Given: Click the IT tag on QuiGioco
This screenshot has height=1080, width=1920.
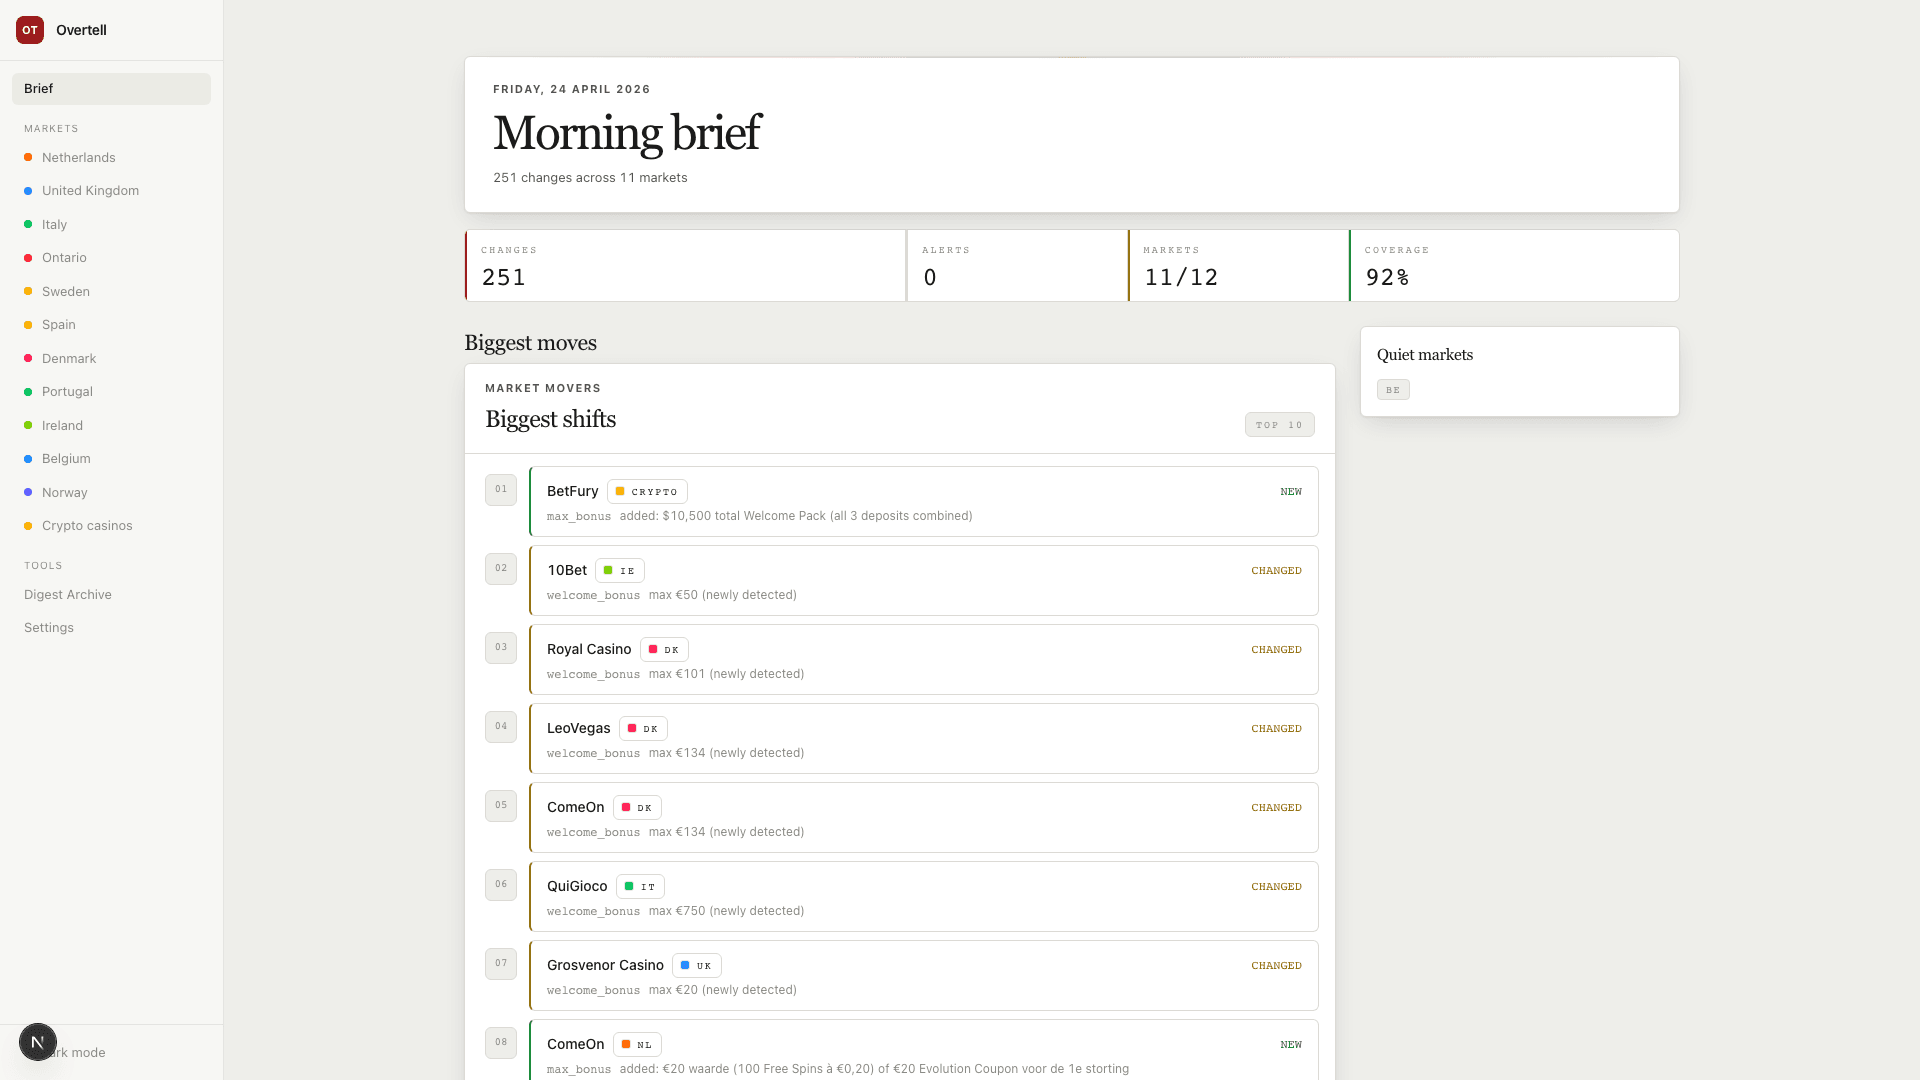Looking at the screenshot, I should pos(640,887).
